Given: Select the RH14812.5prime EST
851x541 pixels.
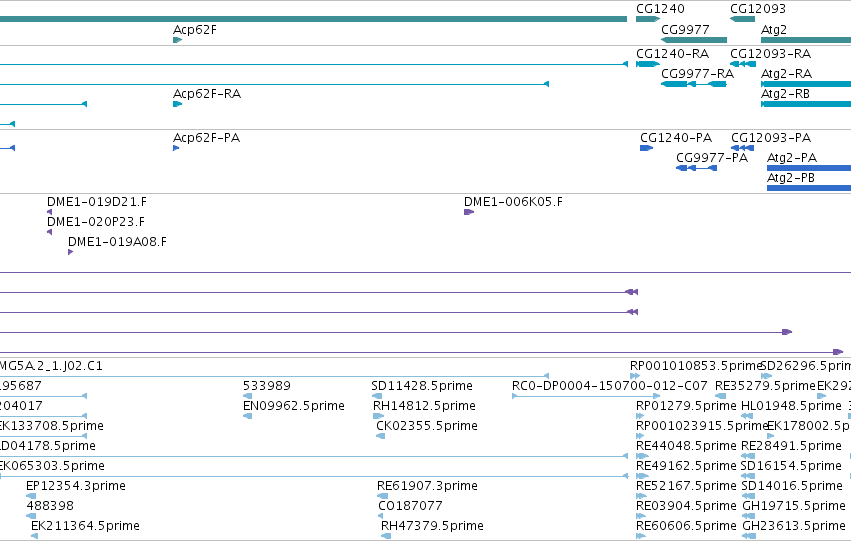Looking at the screenshot, I should 378,416.
